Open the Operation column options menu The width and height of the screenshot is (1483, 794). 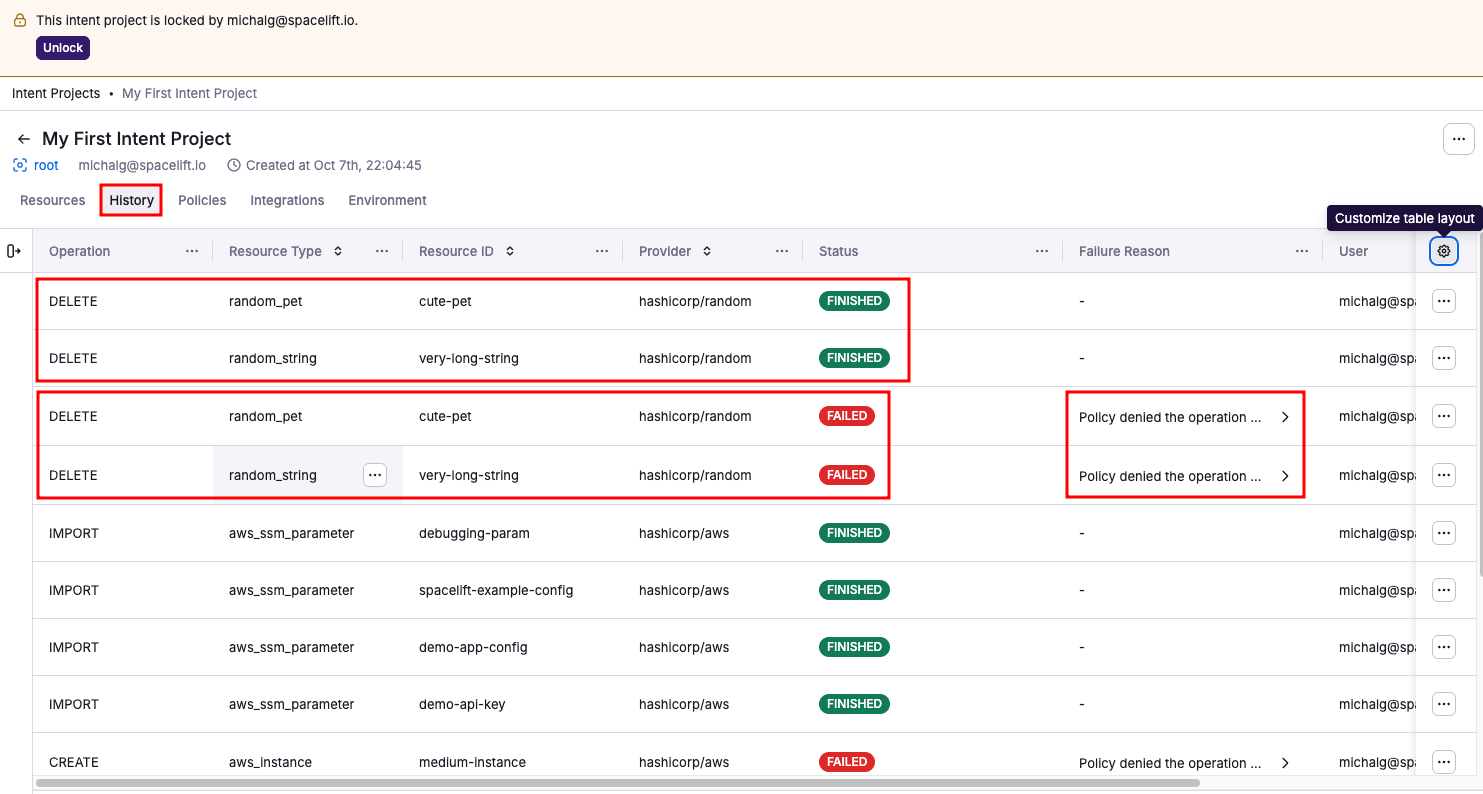(x=191, y=251)
